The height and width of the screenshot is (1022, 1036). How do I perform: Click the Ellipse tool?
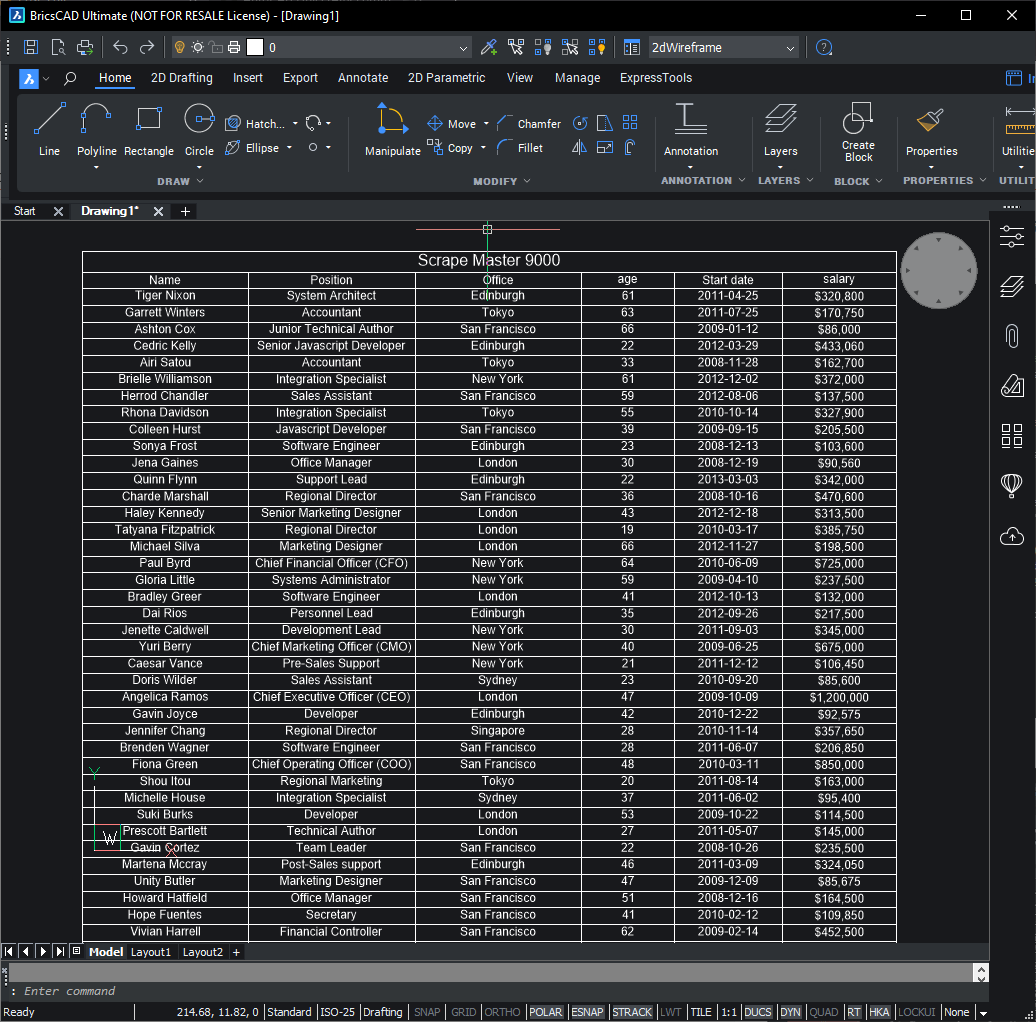tap(252, 148)
